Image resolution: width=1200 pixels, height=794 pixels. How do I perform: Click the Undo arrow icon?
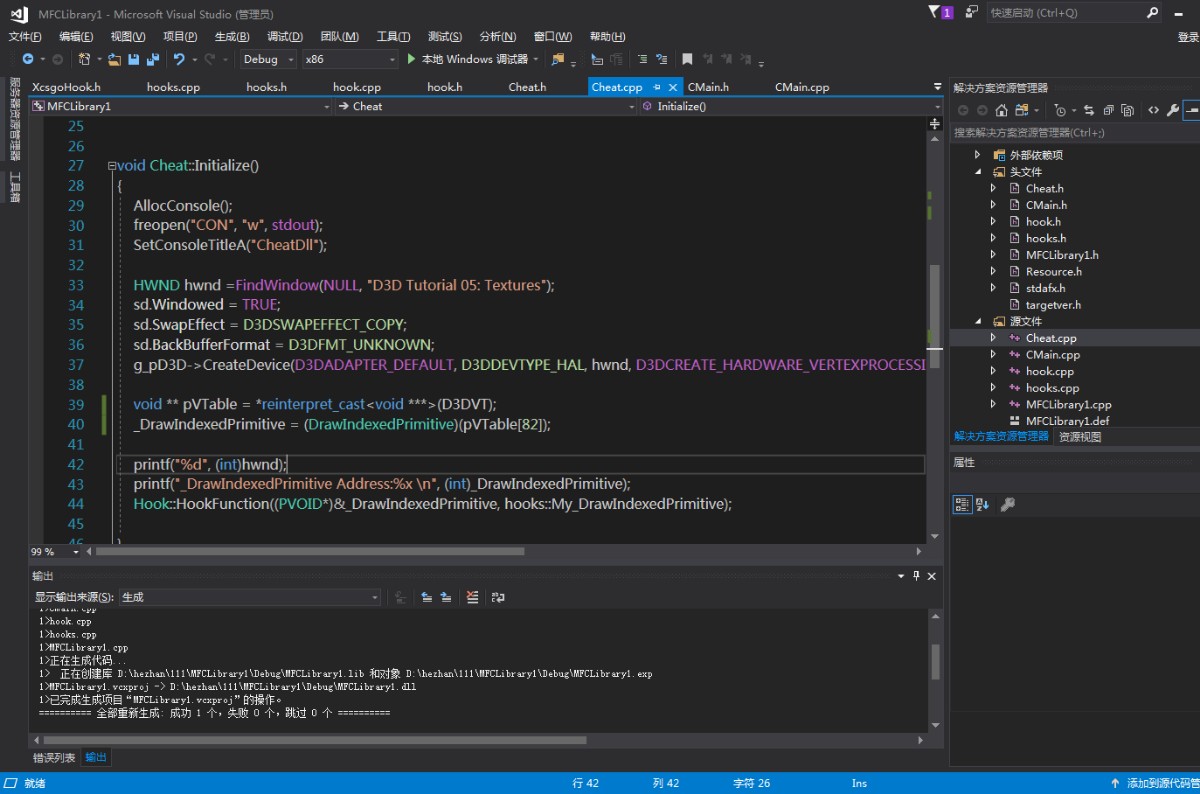pyautogui.click(x=179, y=59)
